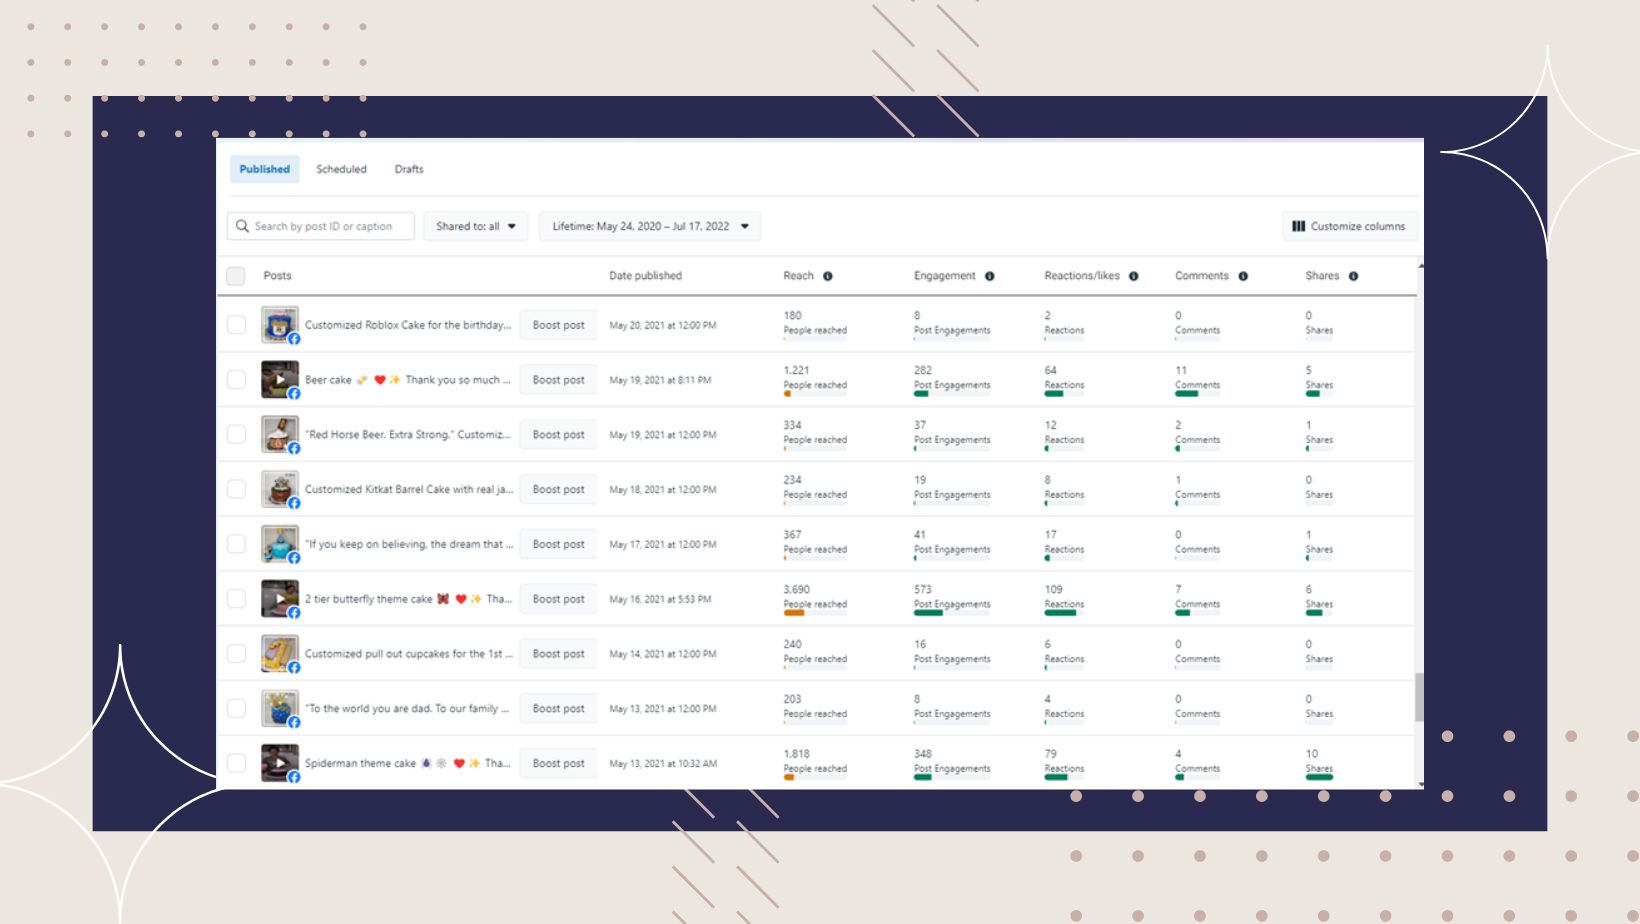
Task: Boost the Kitkat Barrel Cake post
Action: point(558,489)
